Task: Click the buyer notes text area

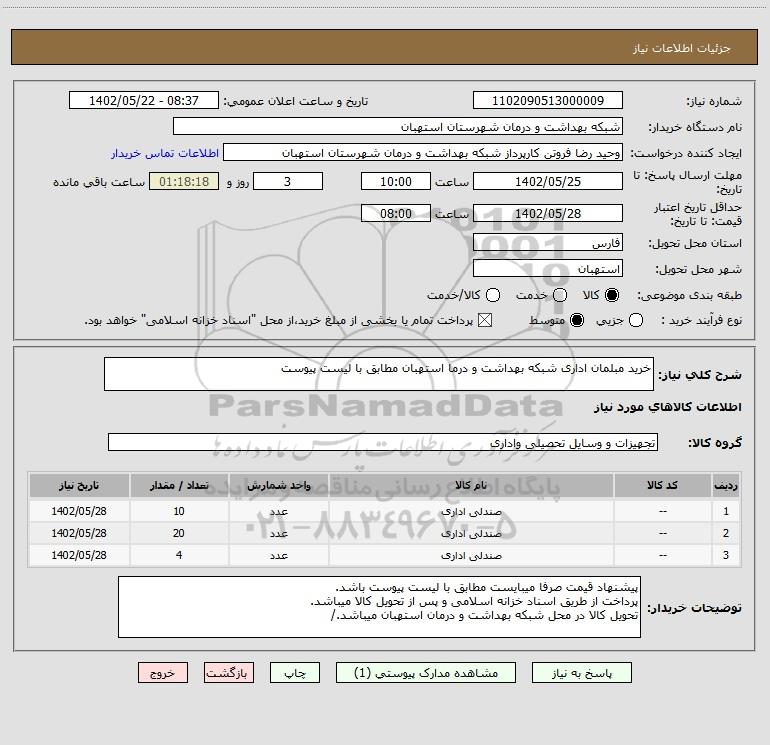Action: click(x=379, y=607)
